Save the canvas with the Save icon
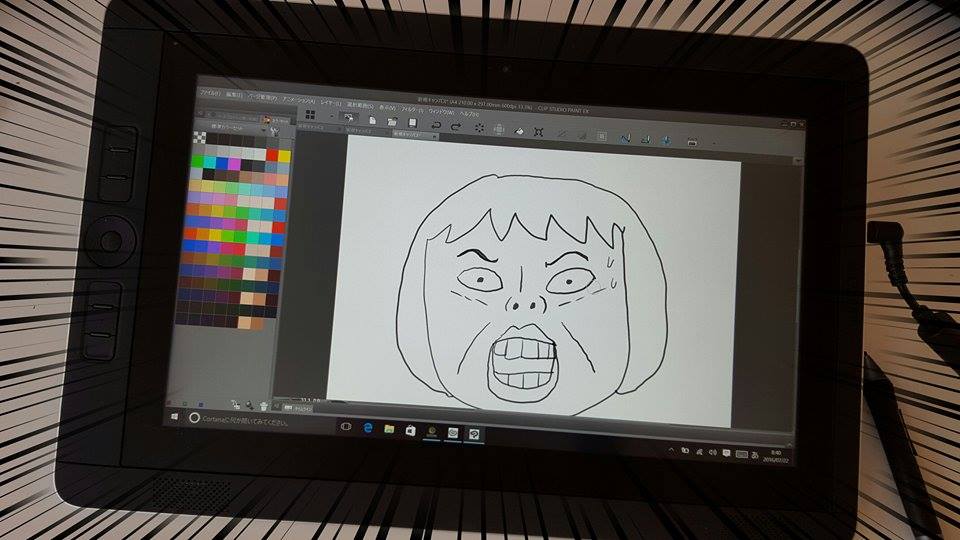The width and height of the screenshot is (960, 540). pyautogui.click(x=412, y=123)
